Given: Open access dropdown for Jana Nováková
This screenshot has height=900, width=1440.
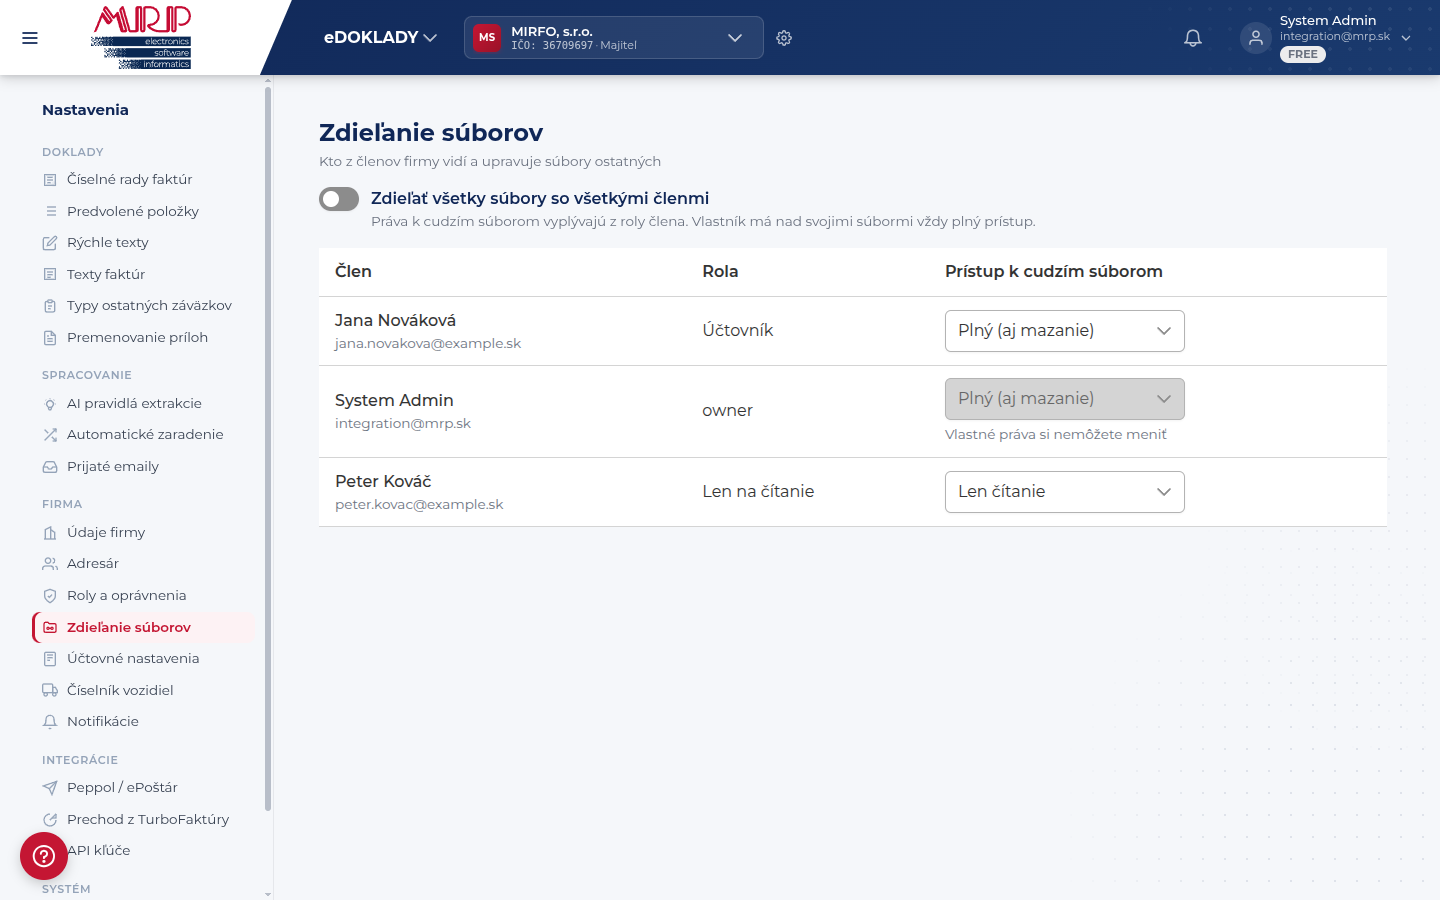Looking at the screenshot, I should pyautogui.click(x=1065, y=331).
